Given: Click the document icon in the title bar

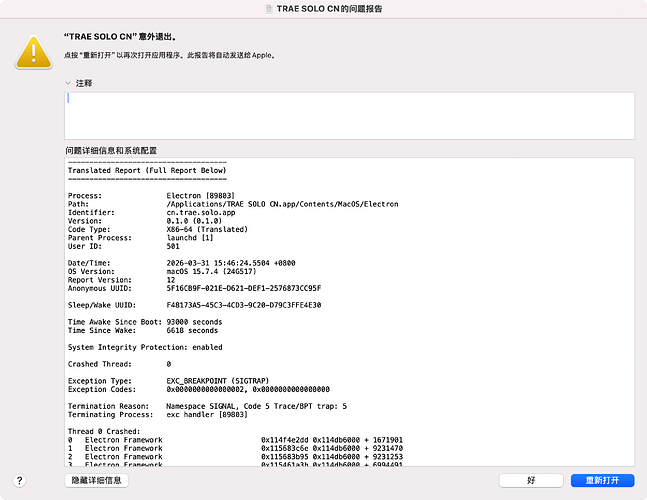Looking at the screenshot, I should pos(269,9).
